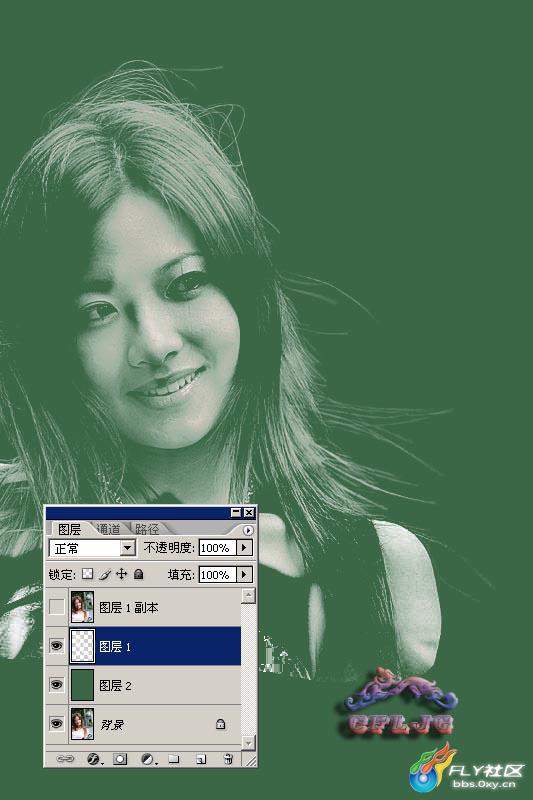Open the 不透明度 opacity slider arrow

(244, 547)
